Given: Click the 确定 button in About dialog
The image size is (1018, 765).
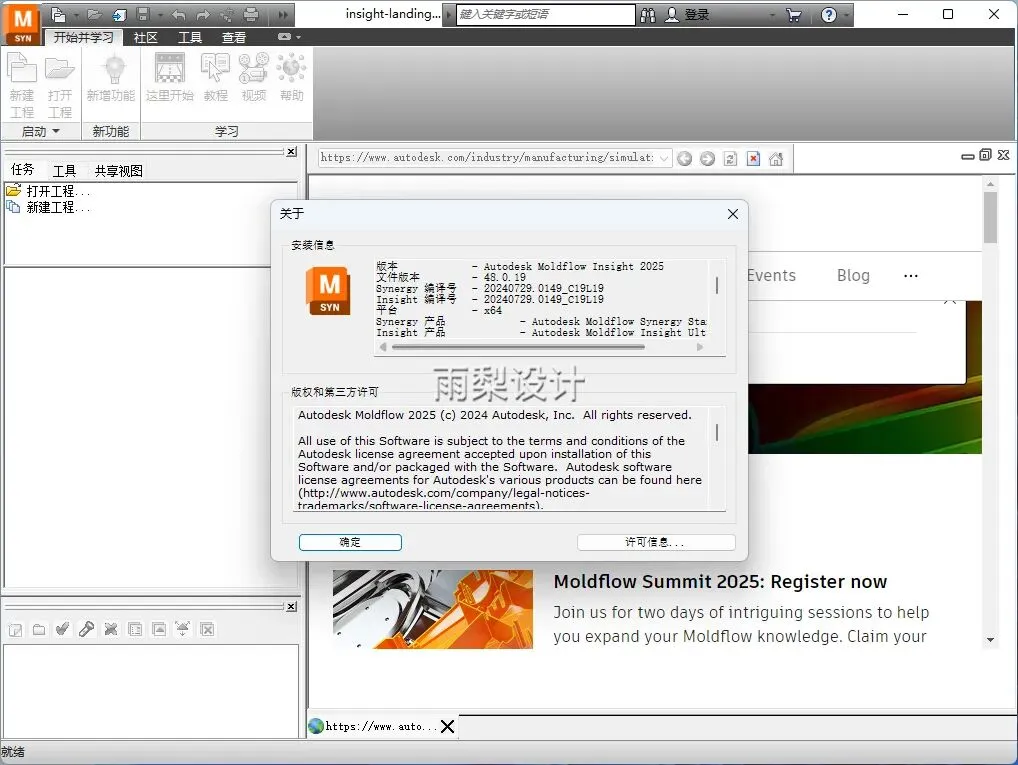Looking at the screenshot, I should 350,542.
